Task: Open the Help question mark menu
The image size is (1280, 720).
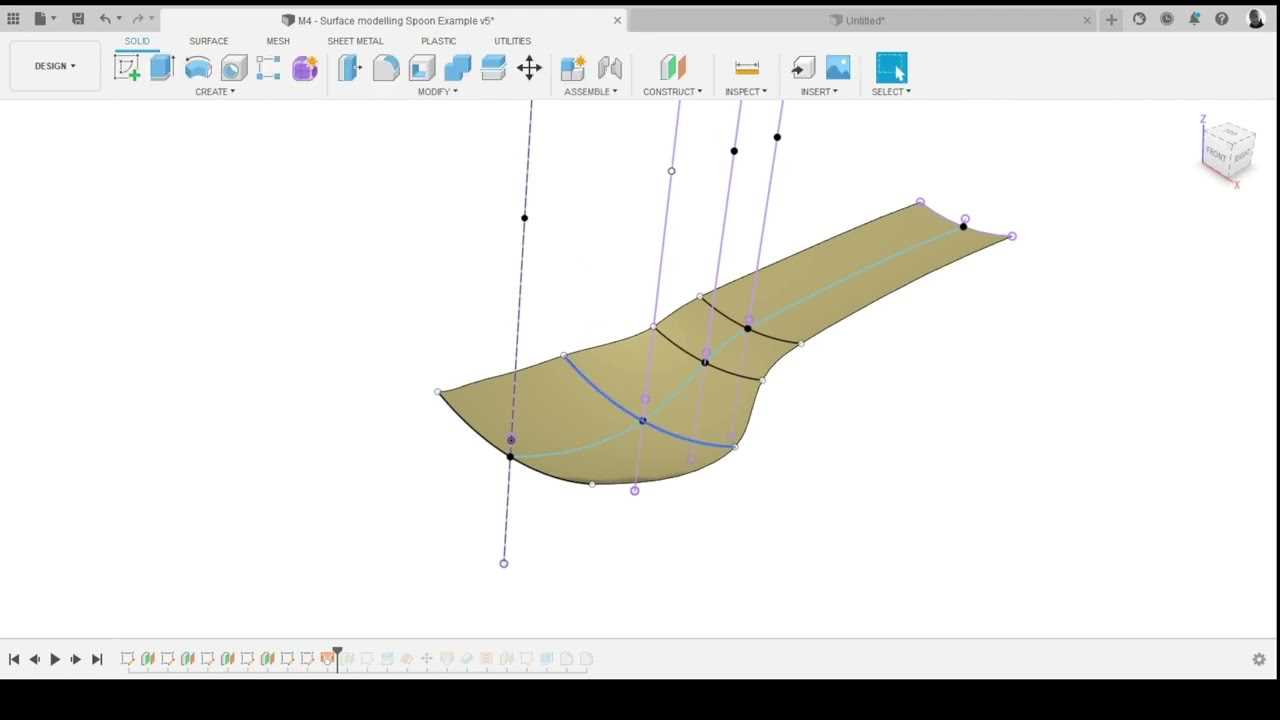Action: click(x=1221, y=19)
